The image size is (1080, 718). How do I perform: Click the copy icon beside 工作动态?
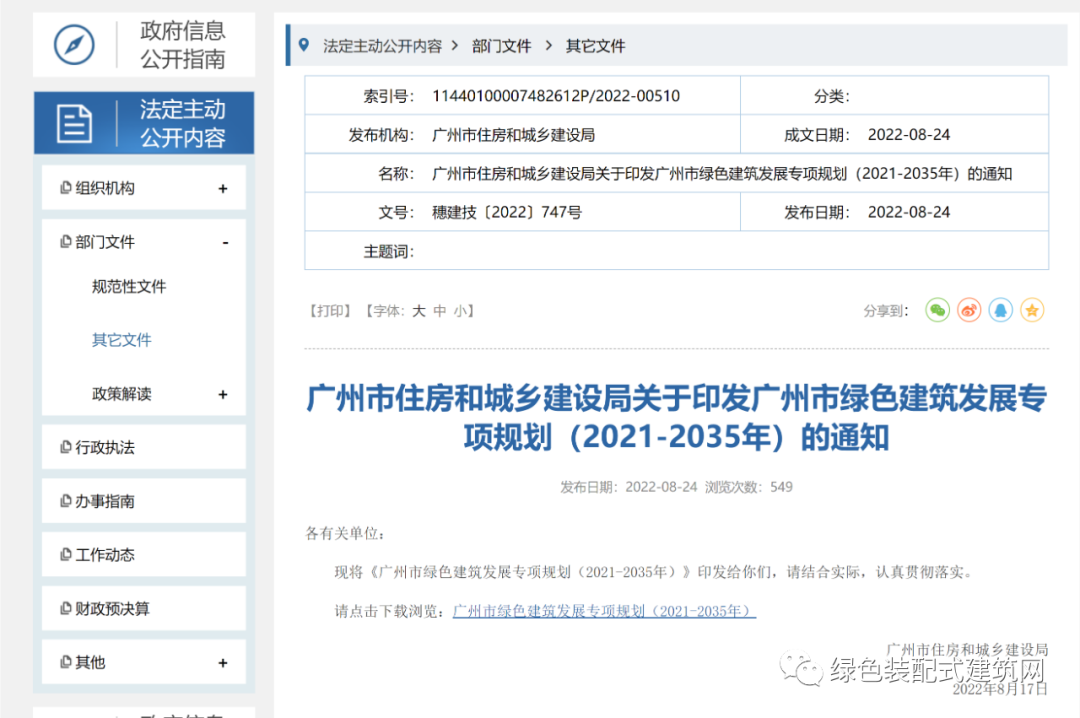coord(65,554)
